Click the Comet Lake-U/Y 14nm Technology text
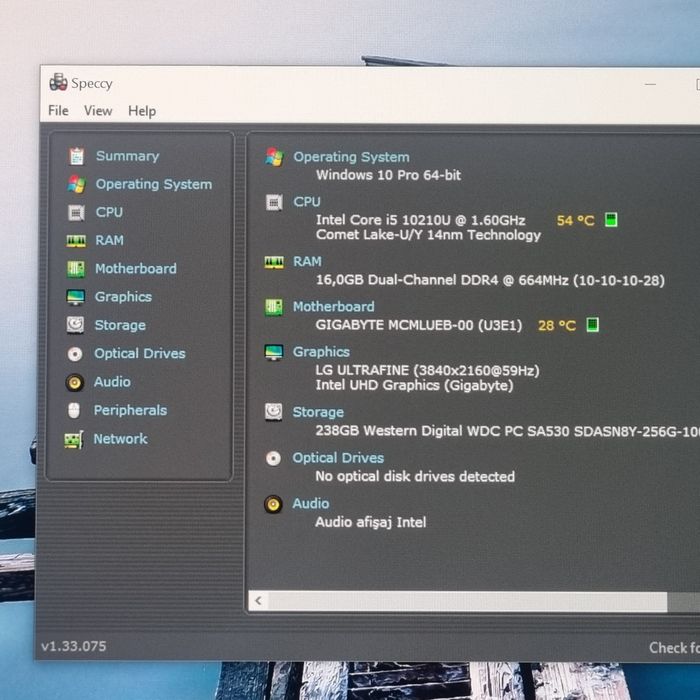The image size is (700, 700). [x=429, y=235]
